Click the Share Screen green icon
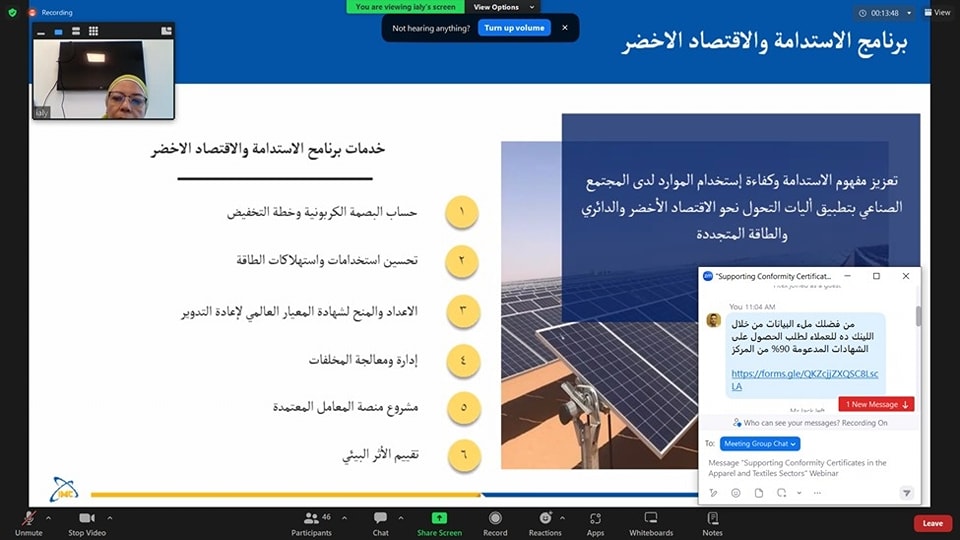This screenshot has width=960, height=540. (x=439, y=518)
